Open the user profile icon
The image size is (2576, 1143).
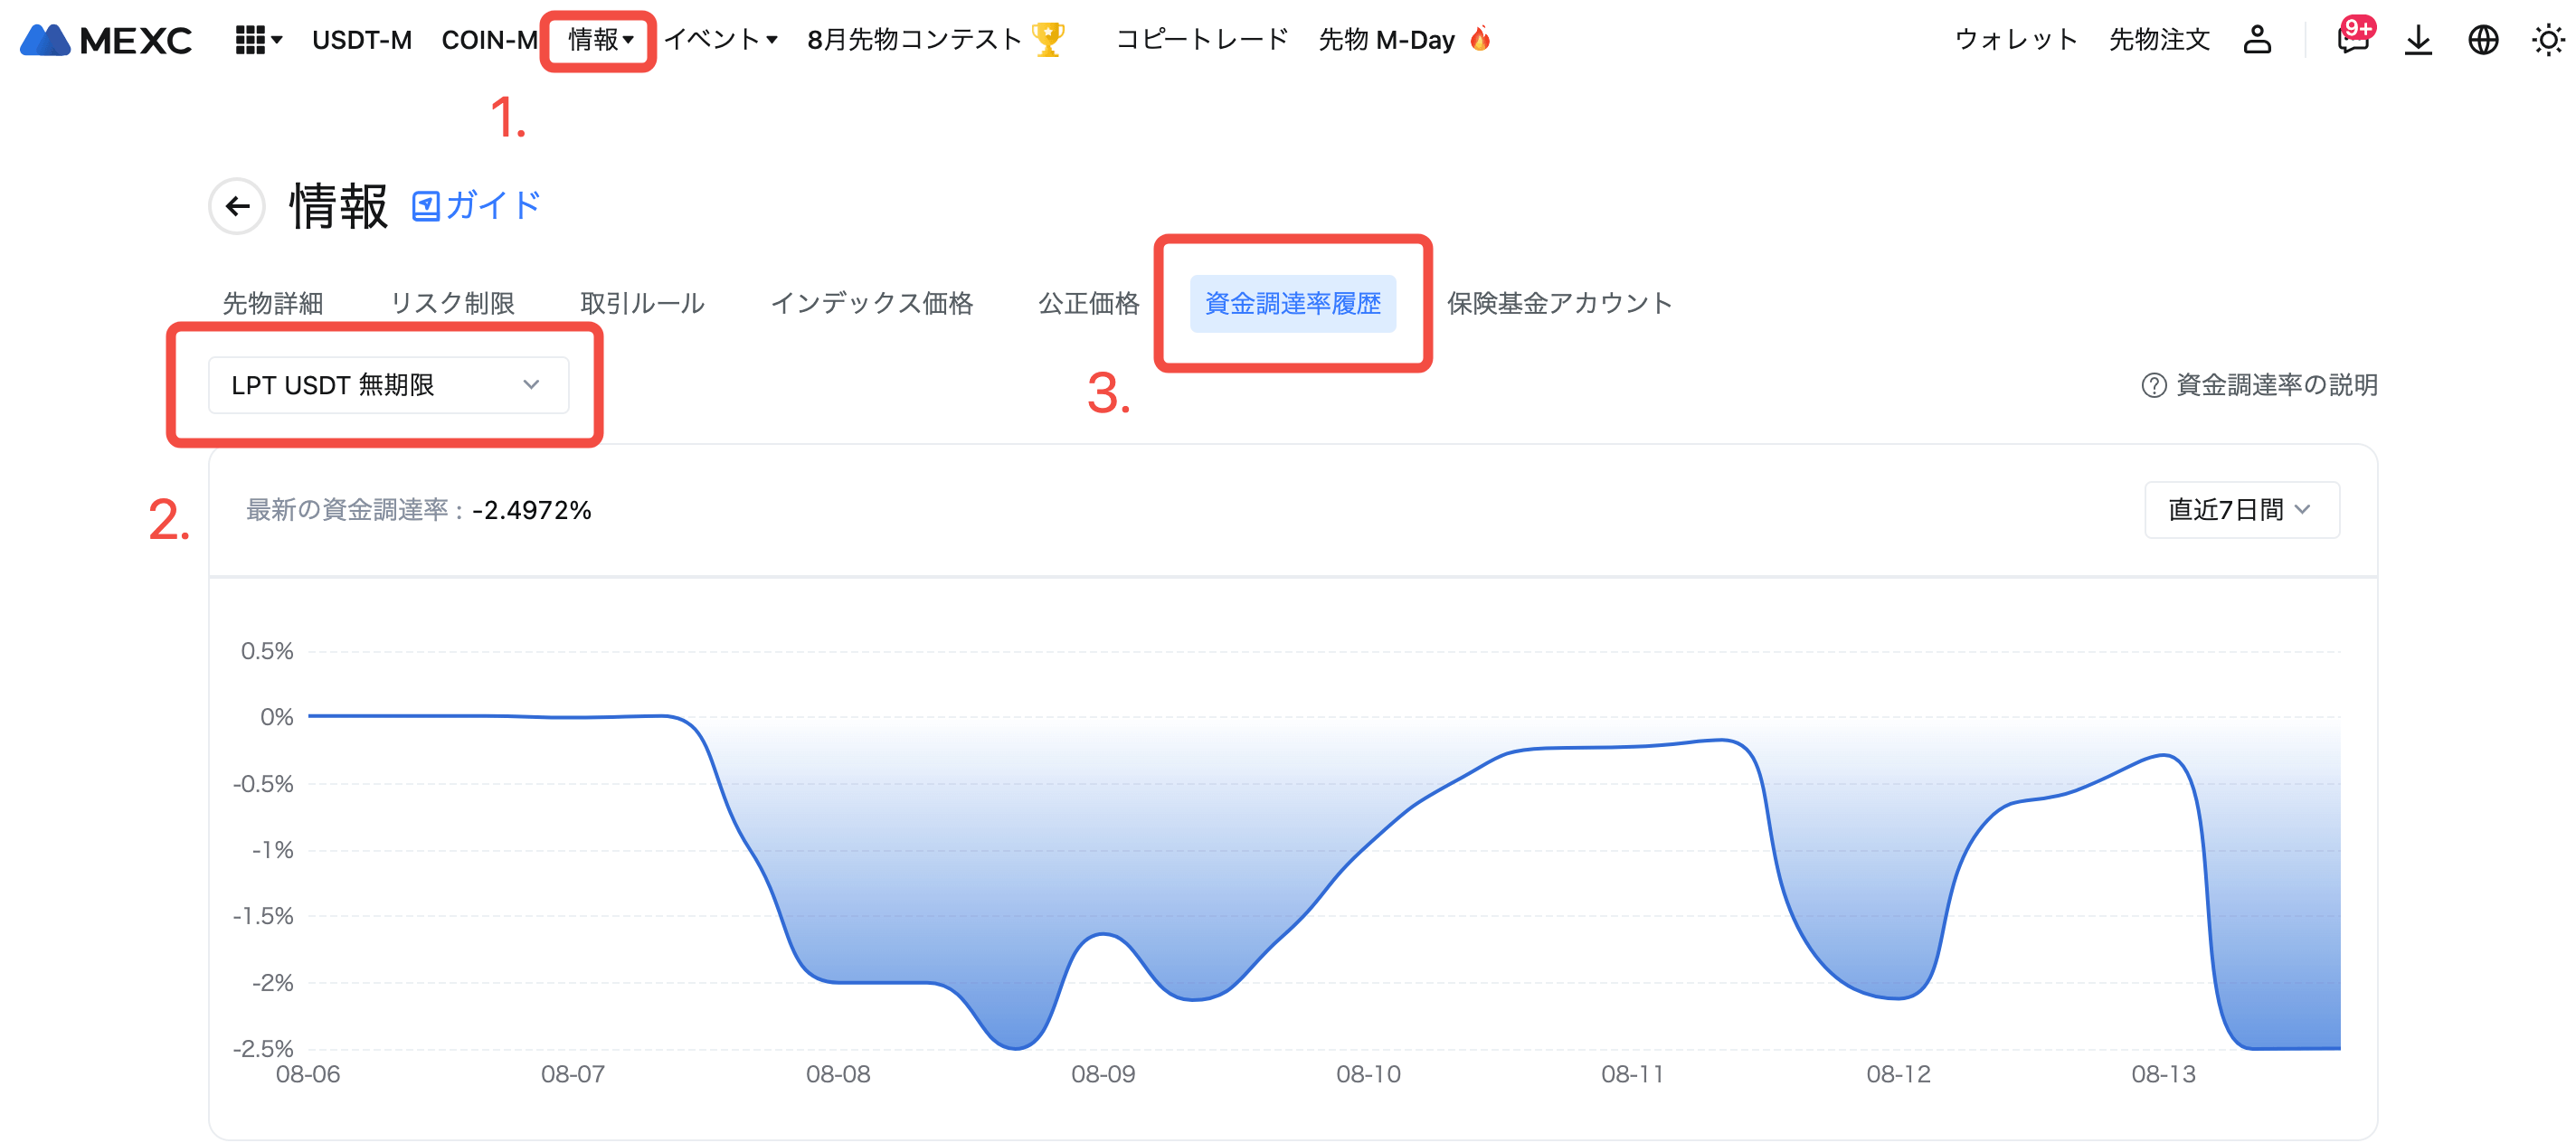point(2257,40)
